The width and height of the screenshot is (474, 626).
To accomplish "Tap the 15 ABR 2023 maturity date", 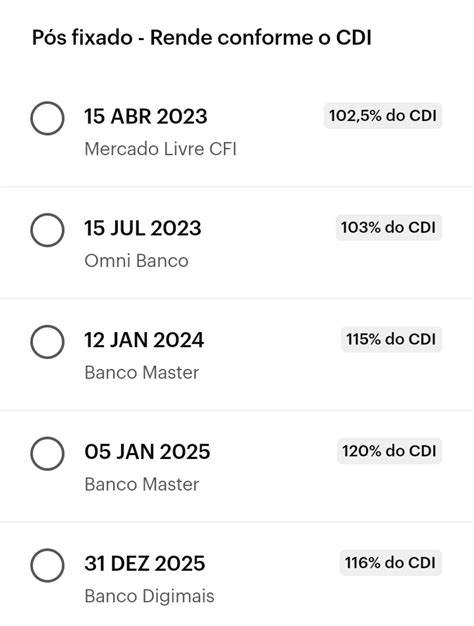I will pos(146,117).
